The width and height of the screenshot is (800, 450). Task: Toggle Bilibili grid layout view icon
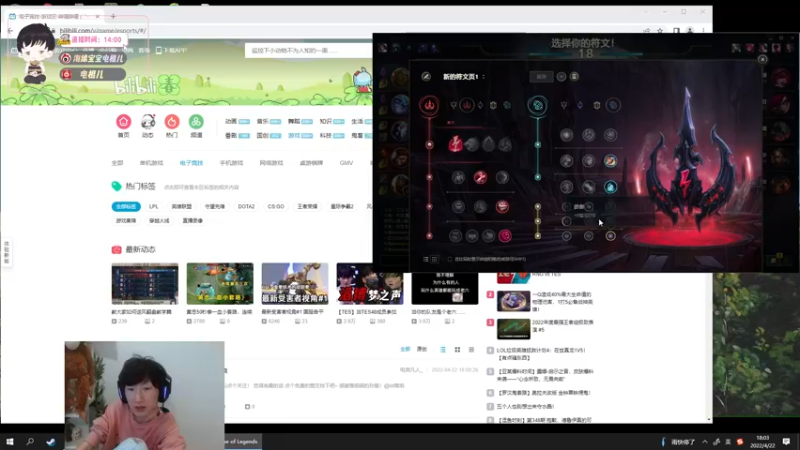point(457,349)
